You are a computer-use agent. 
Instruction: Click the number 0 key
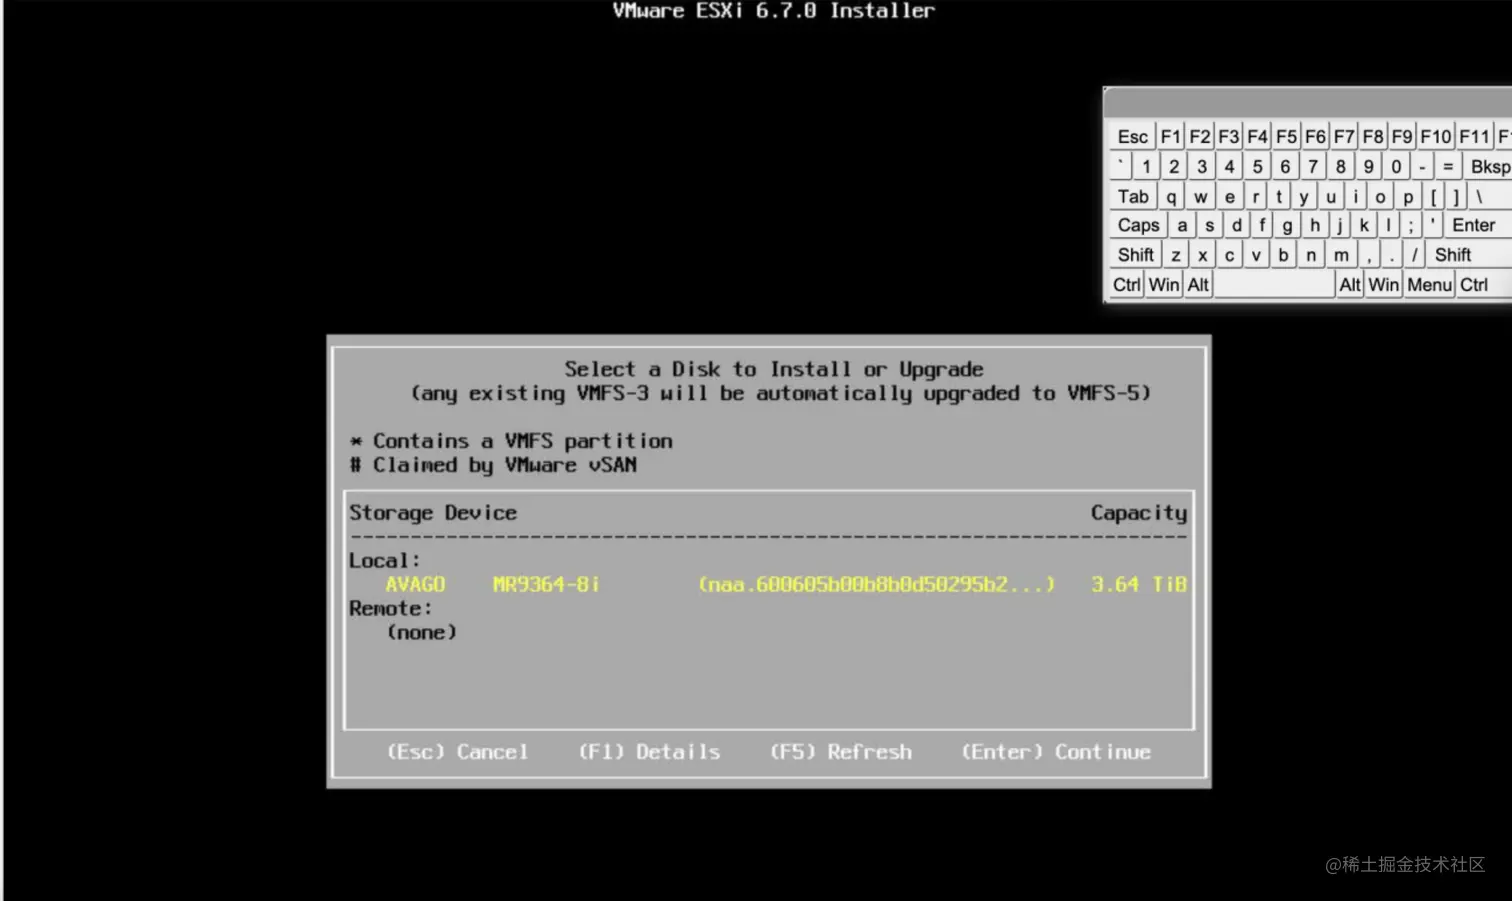(1396, 166)
